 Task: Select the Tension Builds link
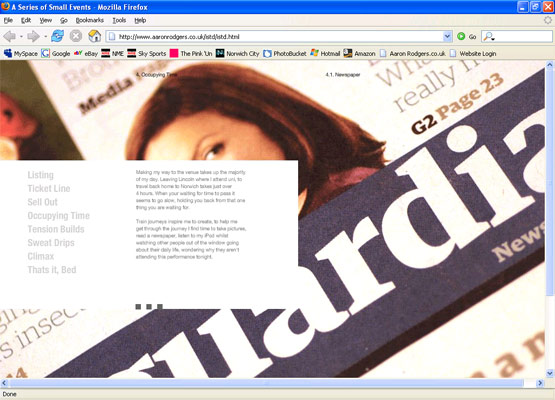(56, 229)
